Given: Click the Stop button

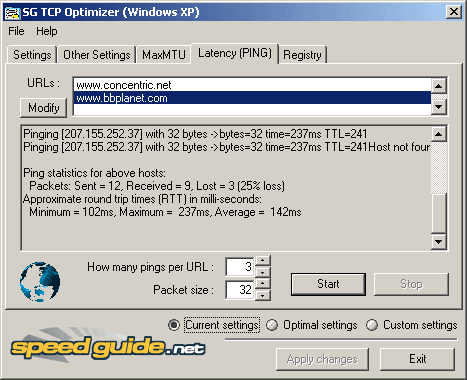Looking at the screenshot, I should click(x=411, y=284).
